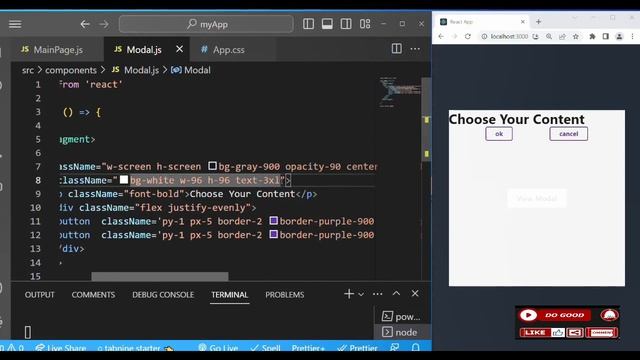
Task: Open editor more actions menu
Action: point(415,49)
